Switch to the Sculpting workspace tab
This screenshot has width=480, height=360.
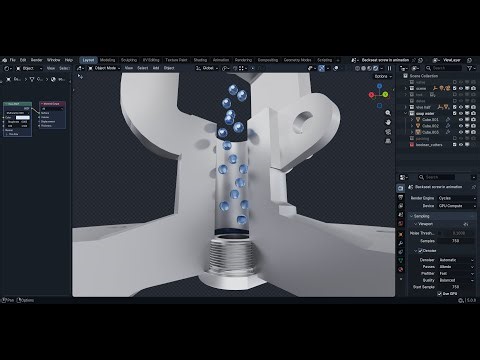pos(129,60)
